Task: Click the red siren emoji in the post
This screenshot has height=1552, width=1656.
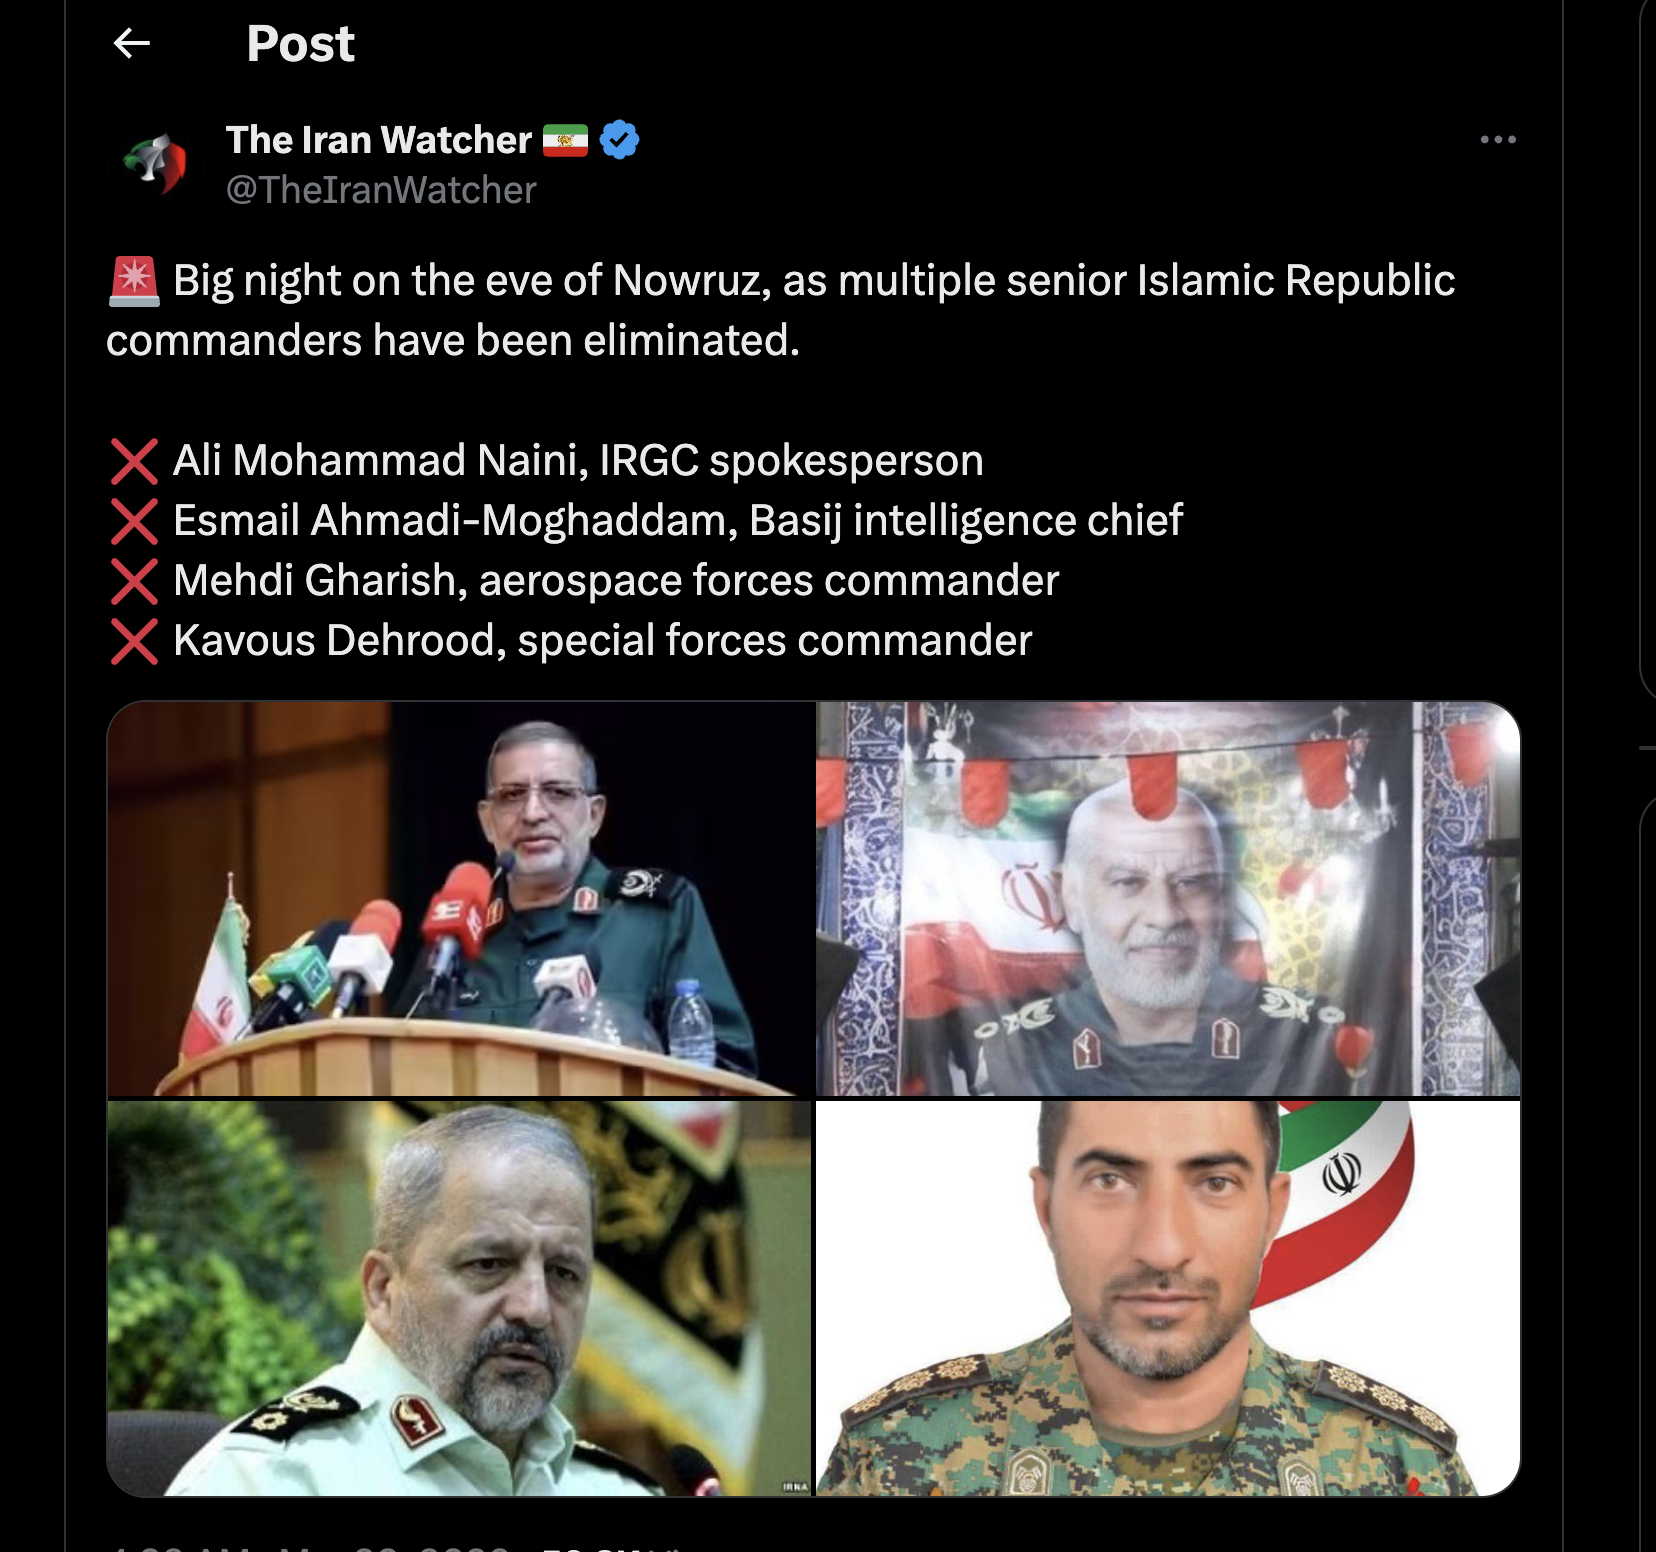Action: [x=134, y=281]
